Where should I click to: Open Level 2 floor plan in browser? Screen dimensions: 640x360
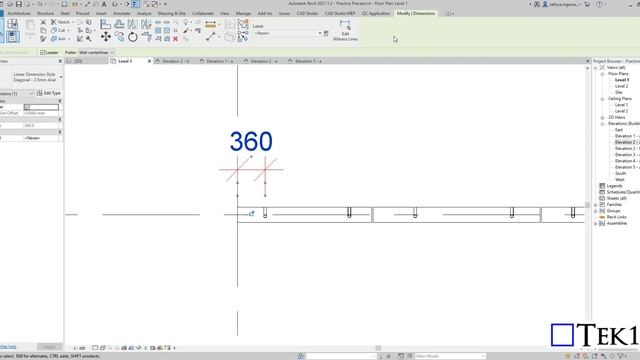pyautogui.click(x=621, y=86)
